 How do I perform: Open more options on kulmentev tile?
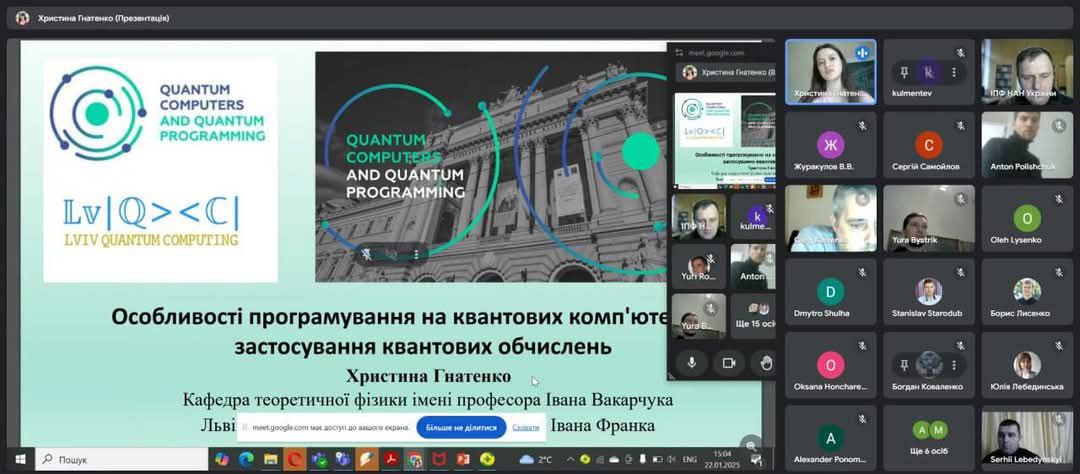click(x=954, y=72)
